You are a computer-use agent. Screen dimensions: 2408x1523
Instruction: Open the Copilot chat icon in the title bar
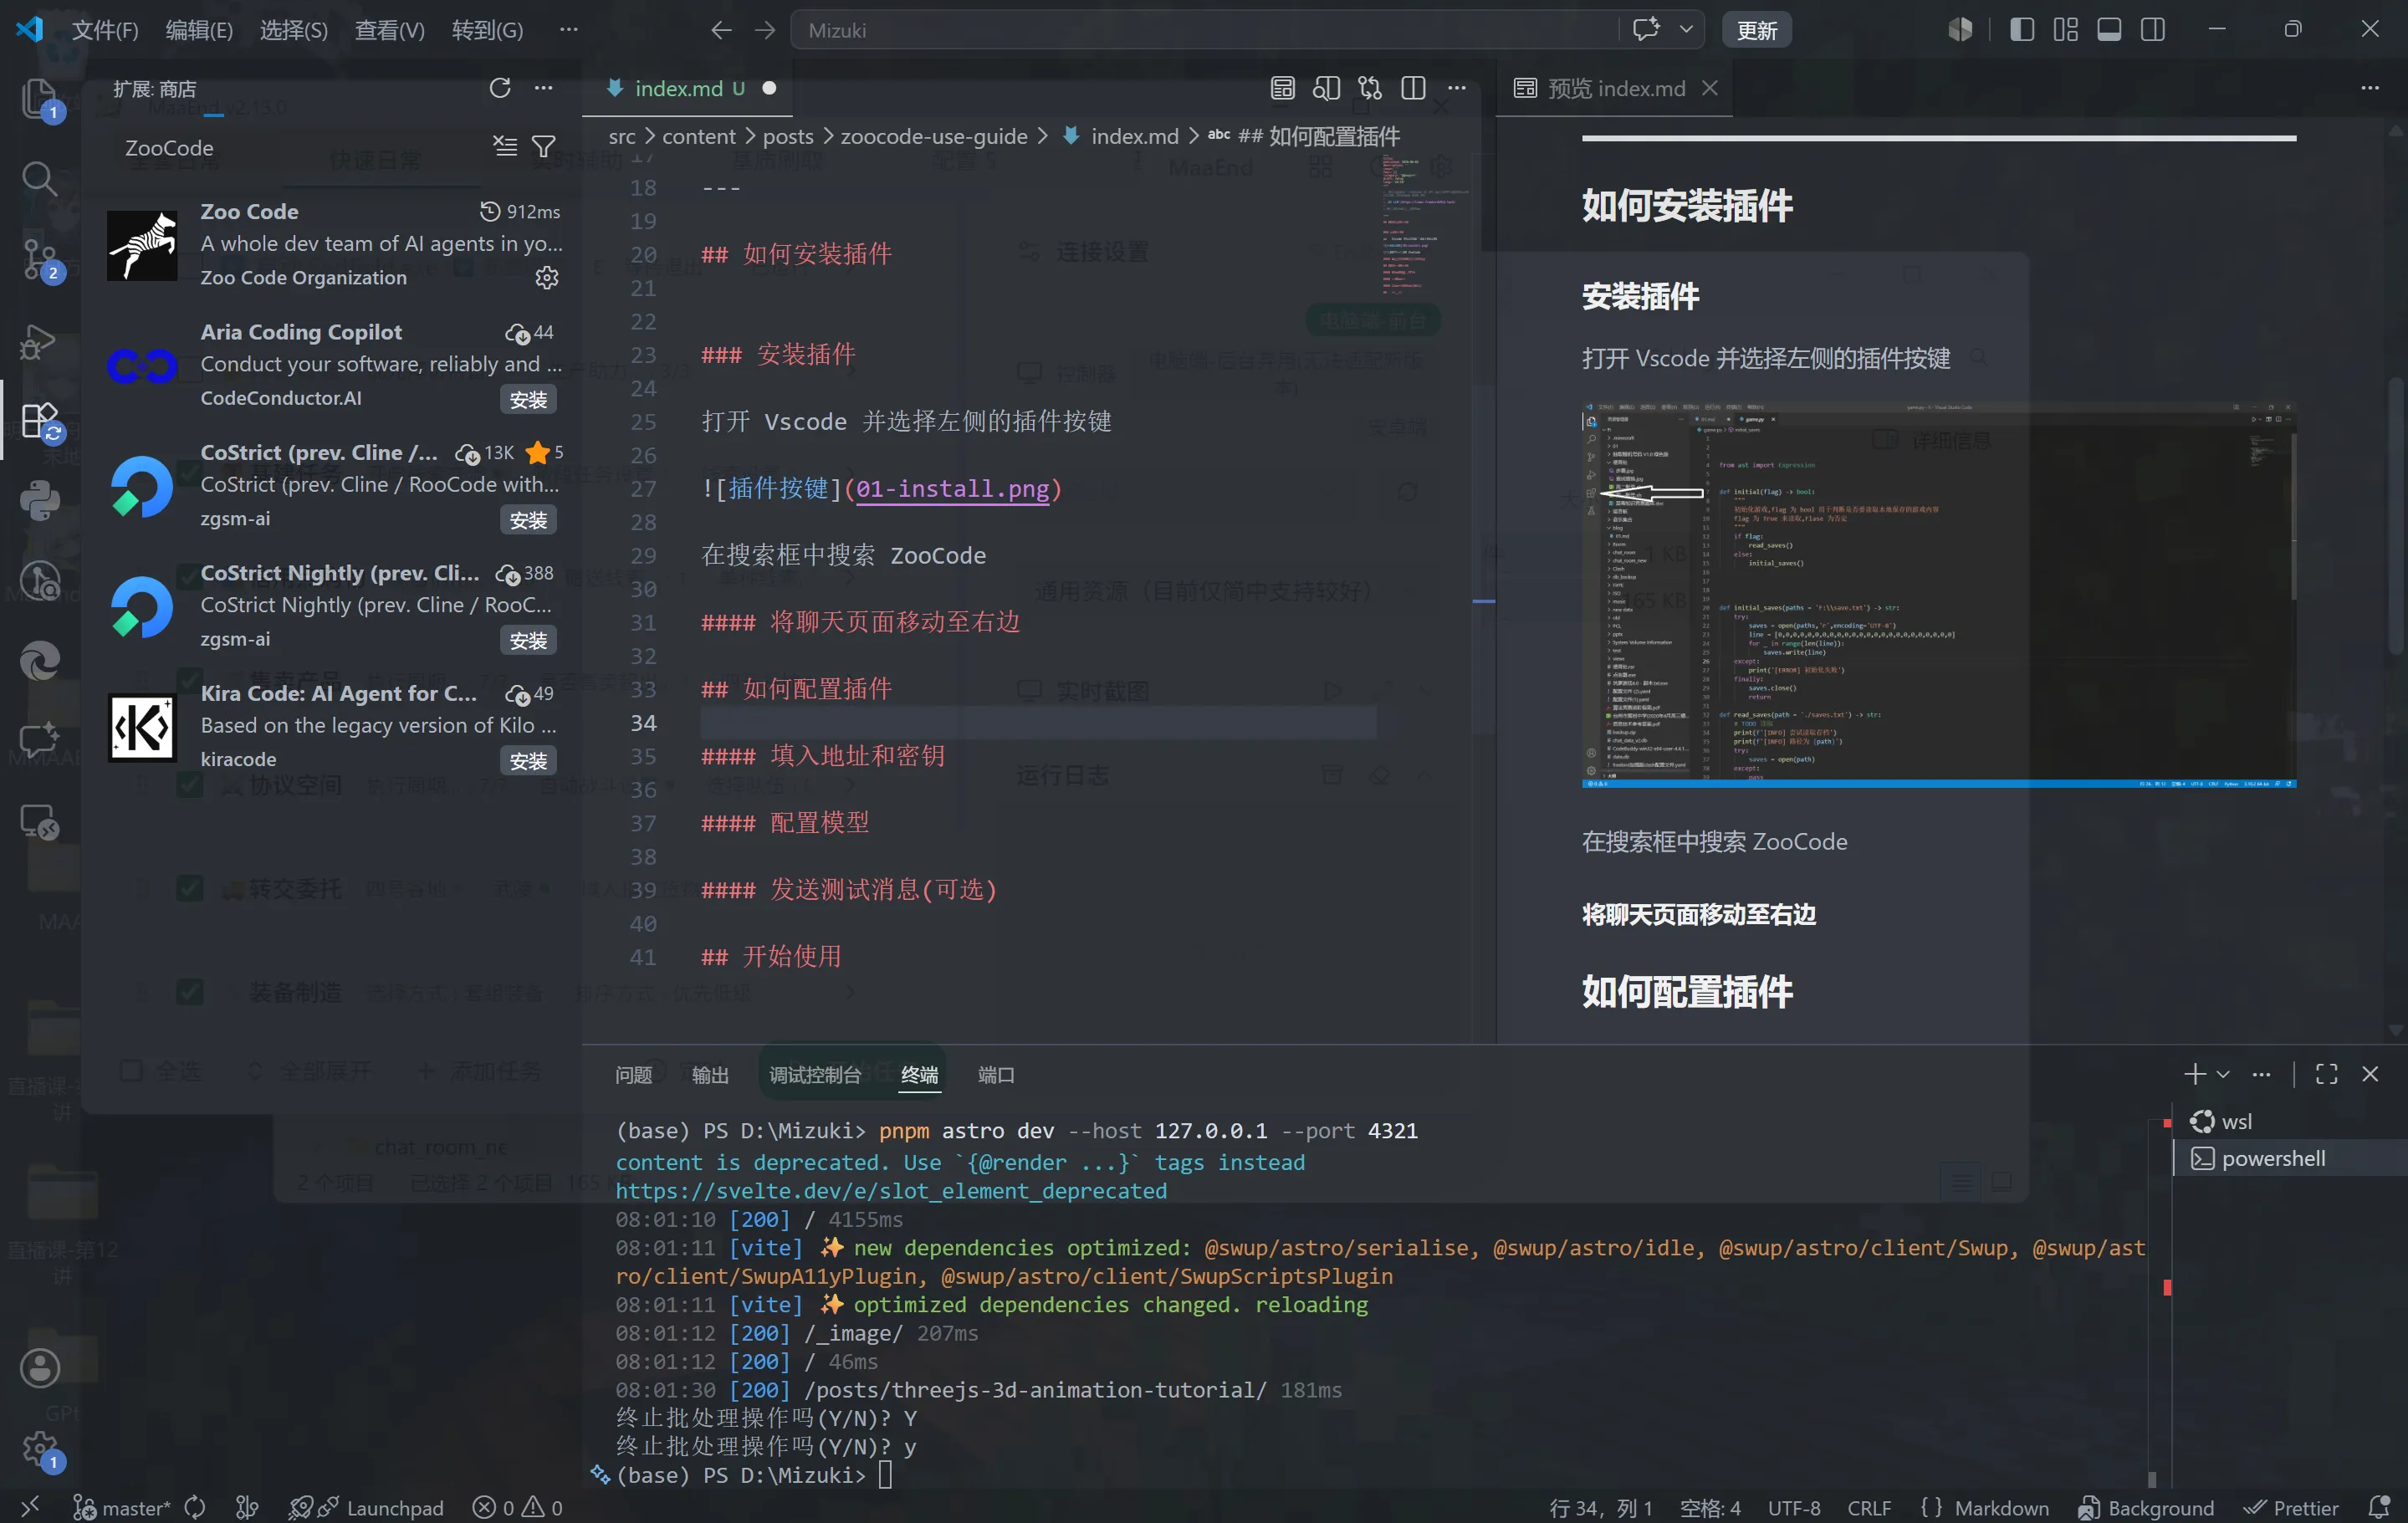click(1646, 30)
